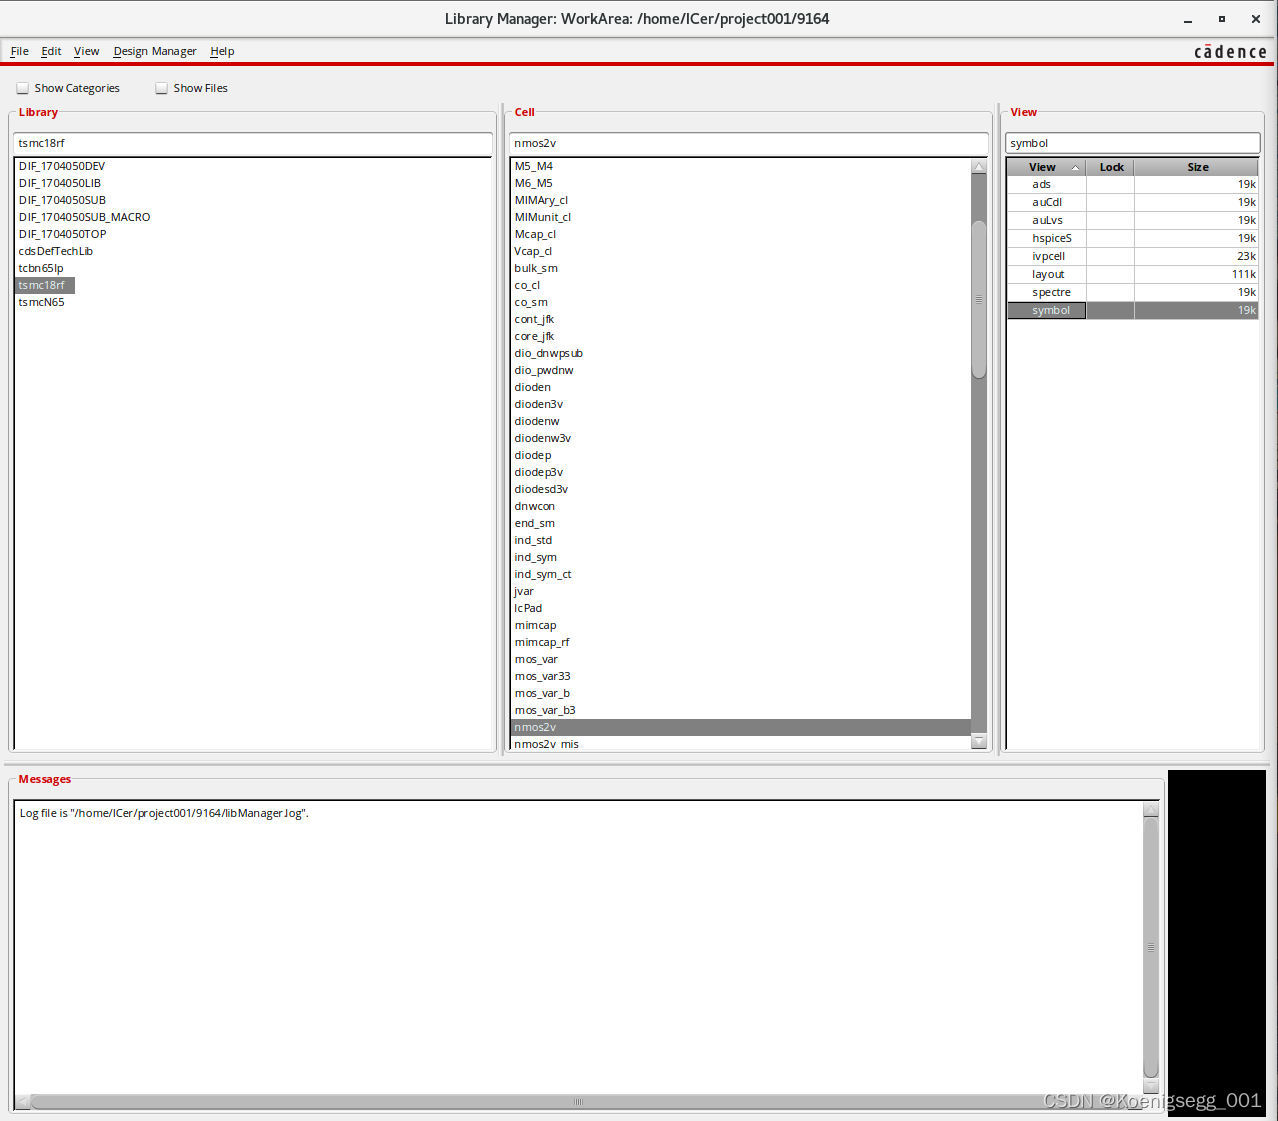Enable Show Categories checkbox
The image size is (1278, 1121).
22,88
